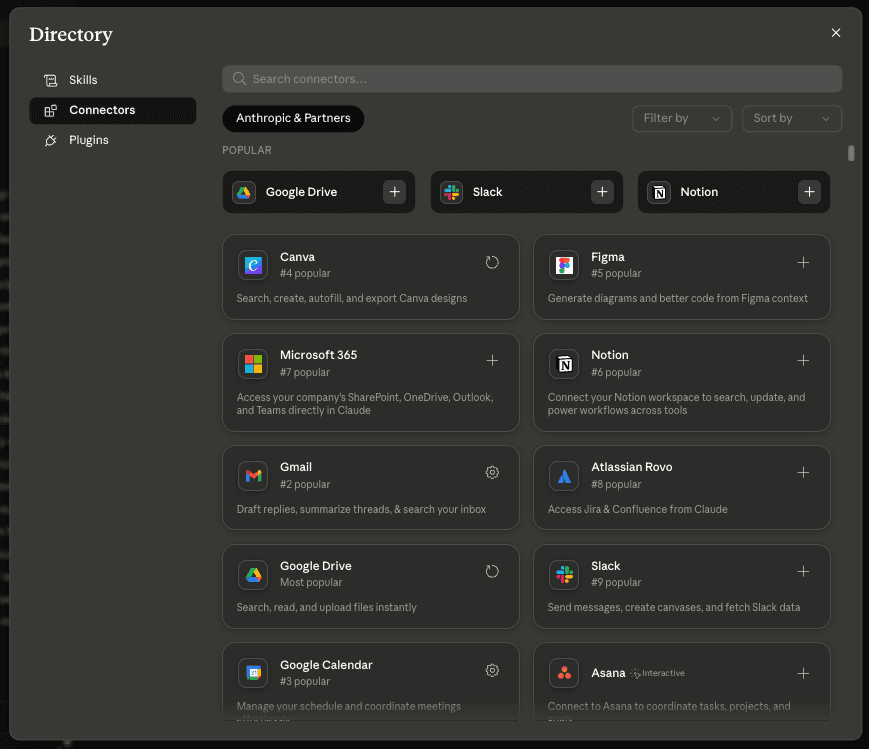The height and width of the screenshot is (749, 869).
Task: Click the refresh icon on the Canva card
Action: click(492, 262)
